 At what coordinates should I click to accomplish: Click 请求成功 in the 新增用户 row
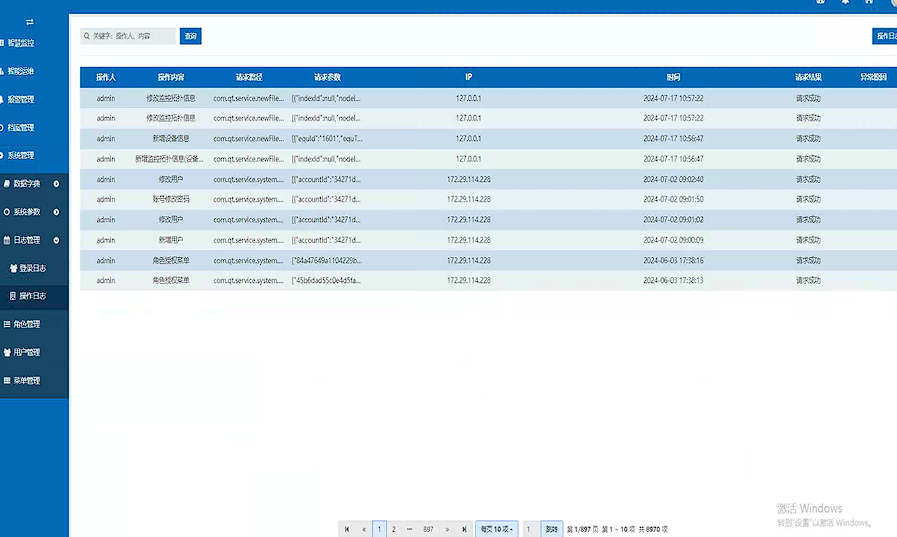point(808,240)
